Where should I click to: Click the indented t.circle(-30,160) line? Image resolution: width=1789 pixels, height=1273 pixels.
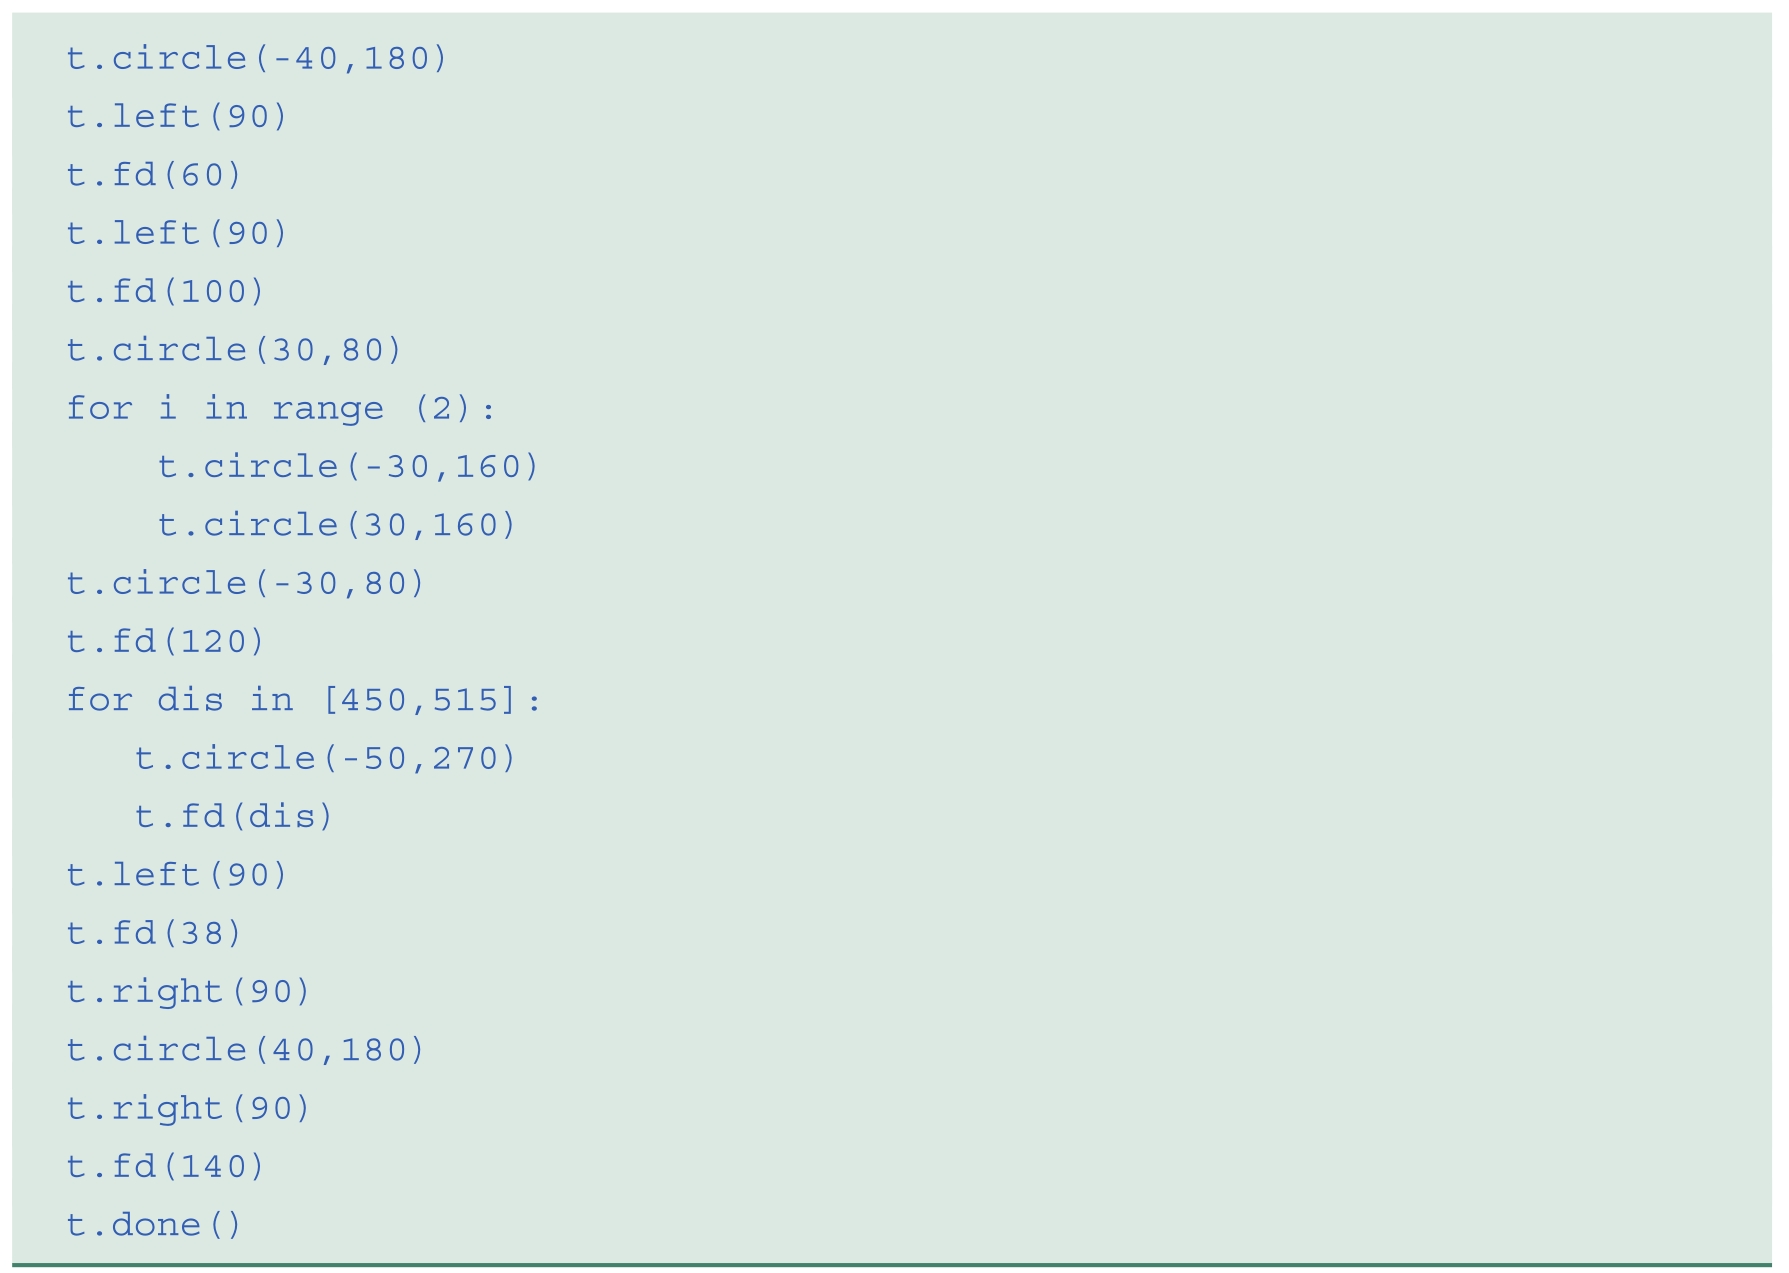click(348, 467)
